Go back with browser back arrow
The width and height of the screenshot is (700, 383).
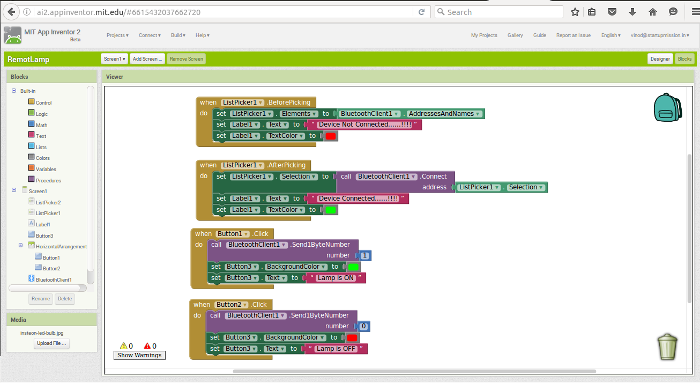click(11, 12)
